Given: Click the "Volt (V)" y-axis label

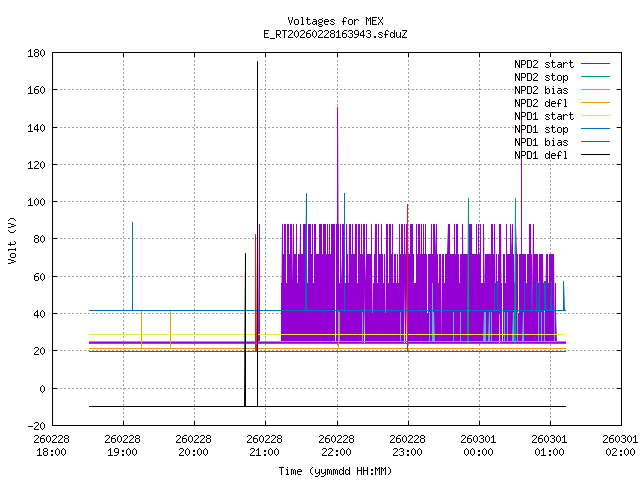Looking at the screenshot, I should coord(13,239).
